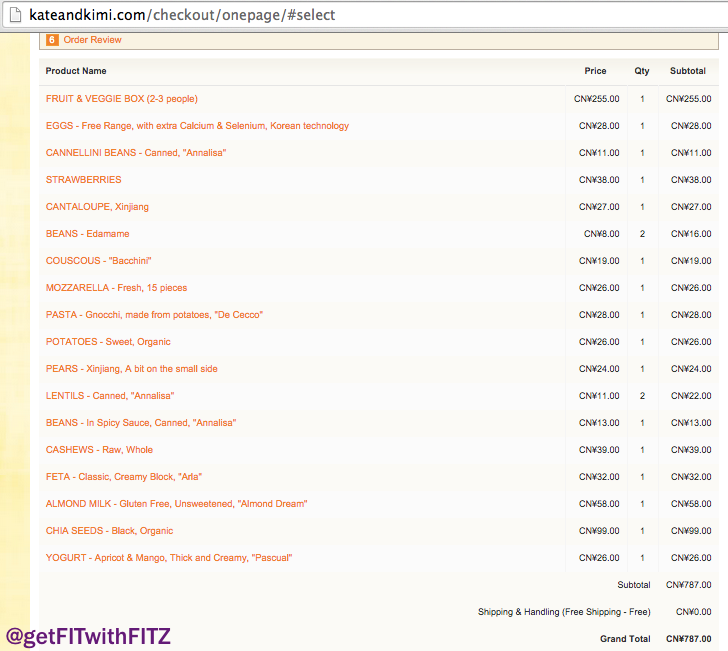This screenshot has width=728, height=651.
Task: Open FRUIT & VEGGIE BOX (2-3 people) link
Action: [122, 99]
